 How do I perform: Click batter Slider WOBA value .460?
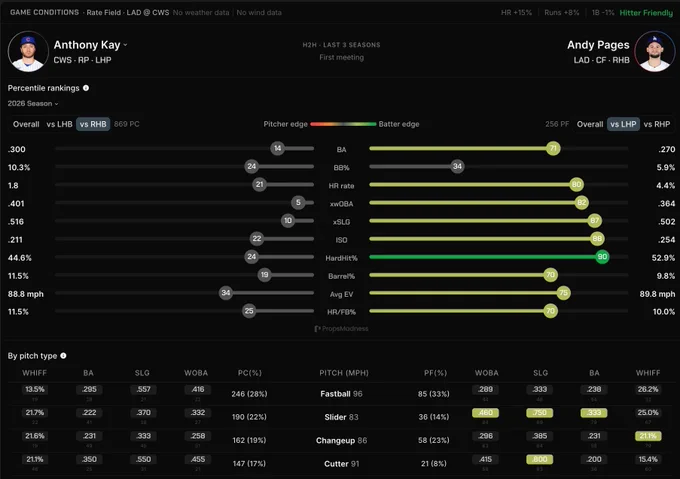pyautogui.click(x=485, y=413)
